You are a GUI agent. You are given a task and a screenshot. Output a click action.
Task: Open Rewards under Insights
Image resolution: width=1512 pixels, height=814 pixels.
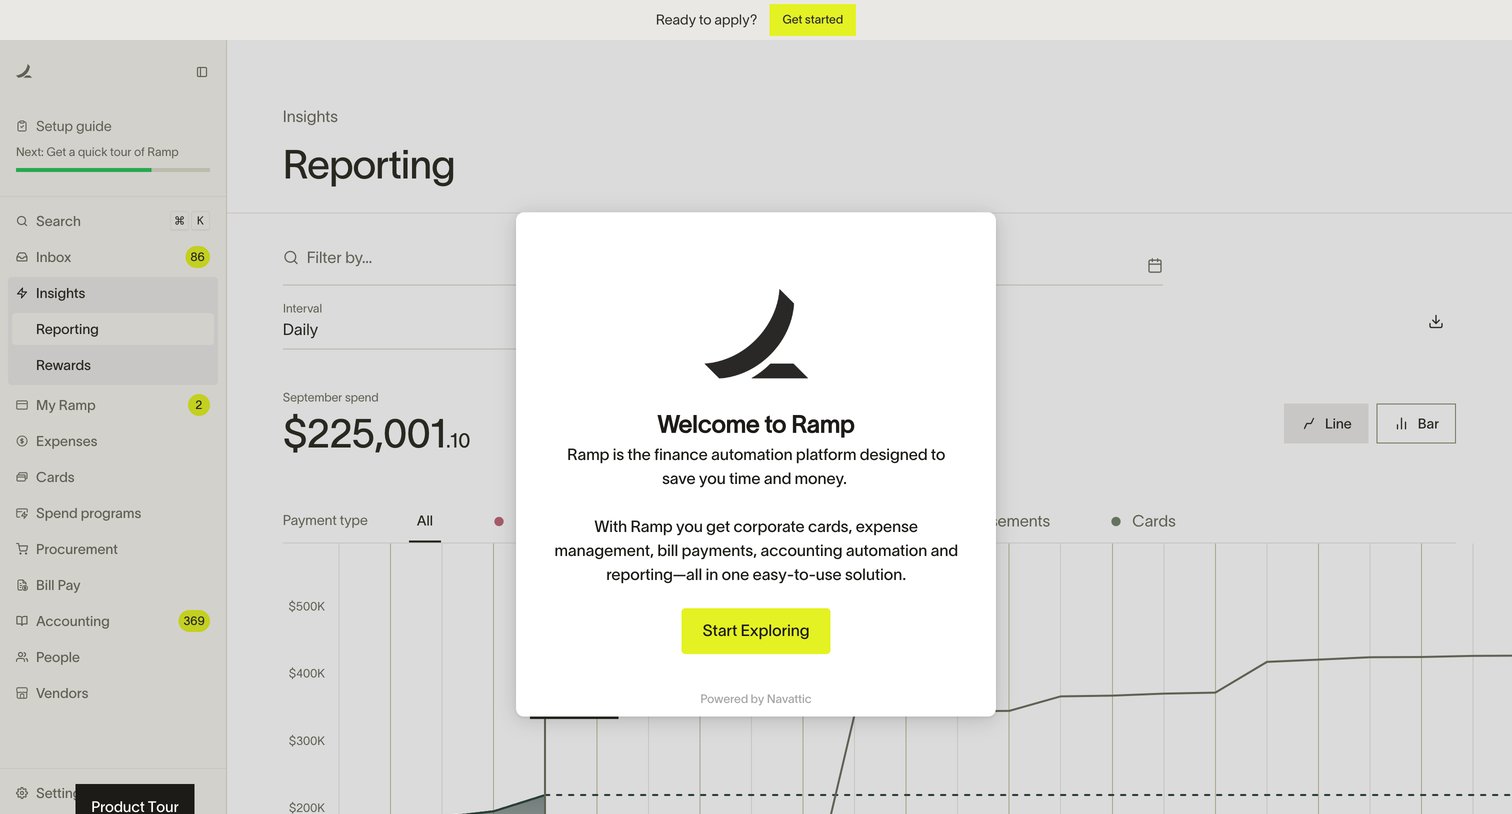pyautogui.click(x=113, y=365)
